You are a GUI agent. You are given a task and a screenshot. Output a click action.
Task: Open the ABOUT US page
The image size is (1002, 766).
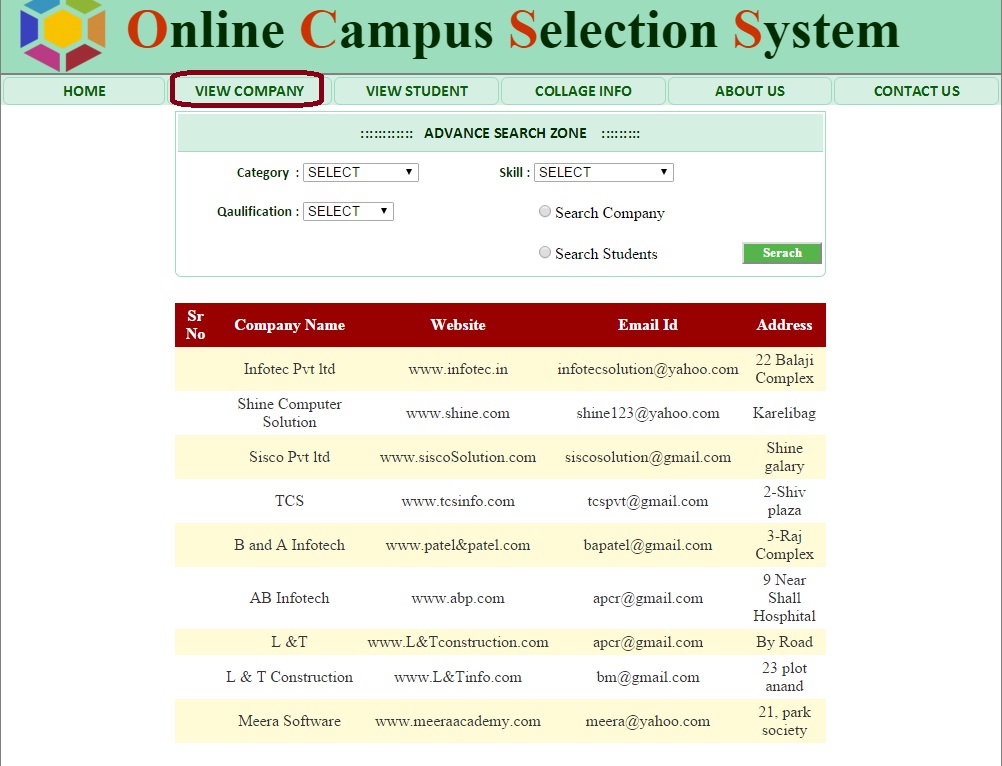click(749, 91)
